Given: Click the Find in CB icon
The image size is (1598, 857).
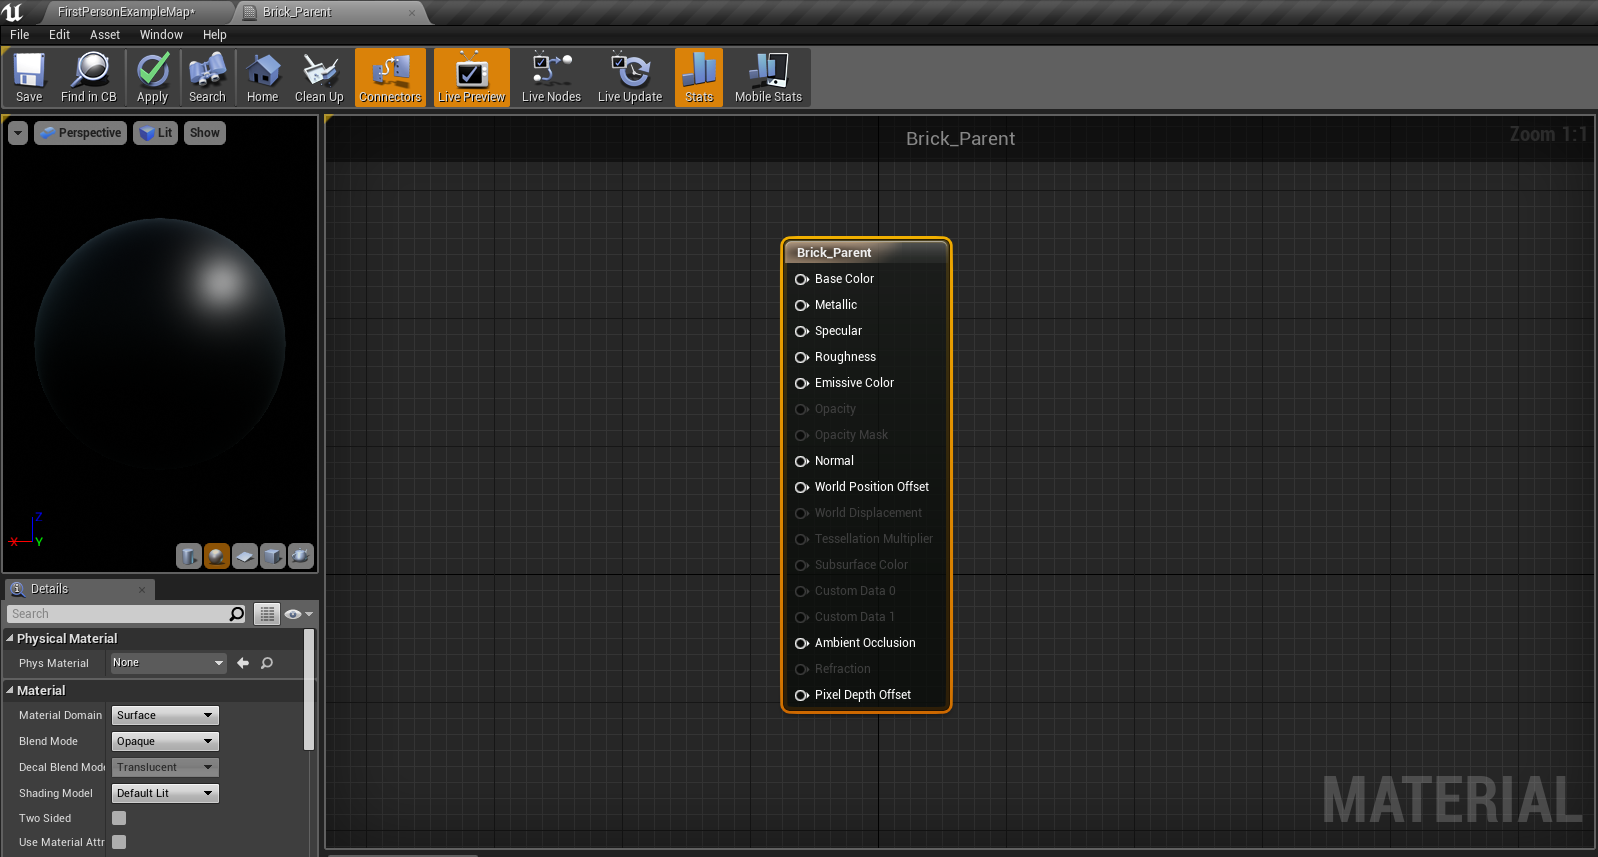Looking at the screenshot, I should (x=89, y=78).
